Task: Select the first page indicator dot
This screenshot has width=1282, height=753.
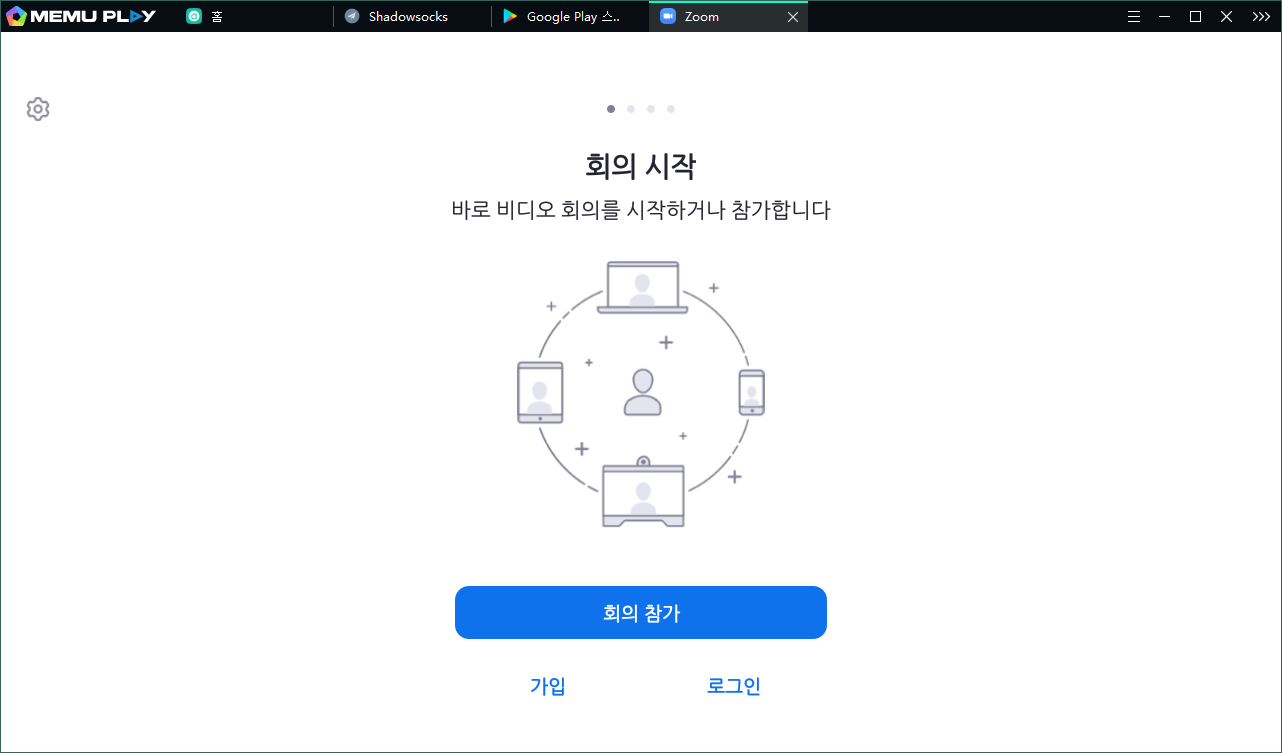Action: pyautogui.click(x=611, y=109)
